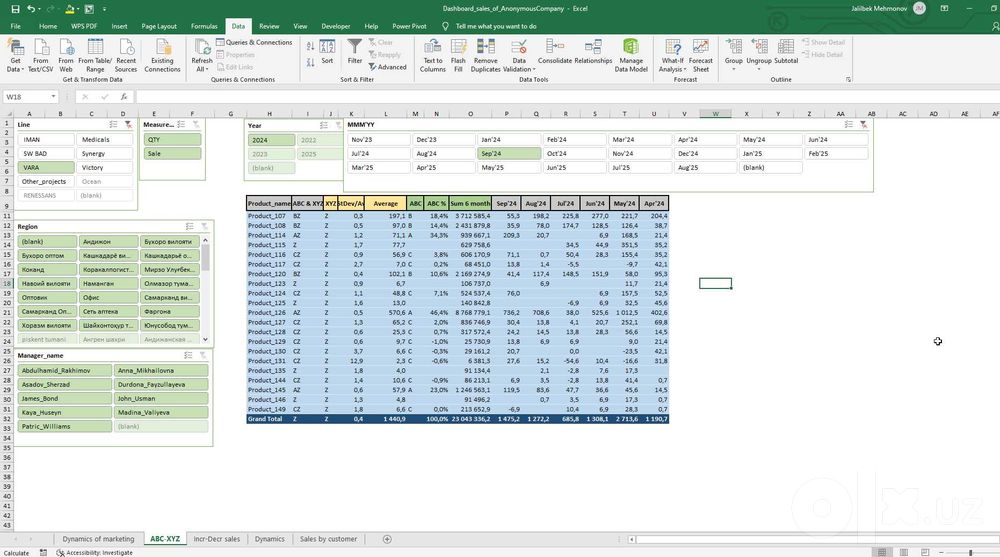Image resolution: width=1000 pixels, height=557 pixels.
Task: Open Manage Data Model
Action: pyautogui.click(x=631, y=55)
